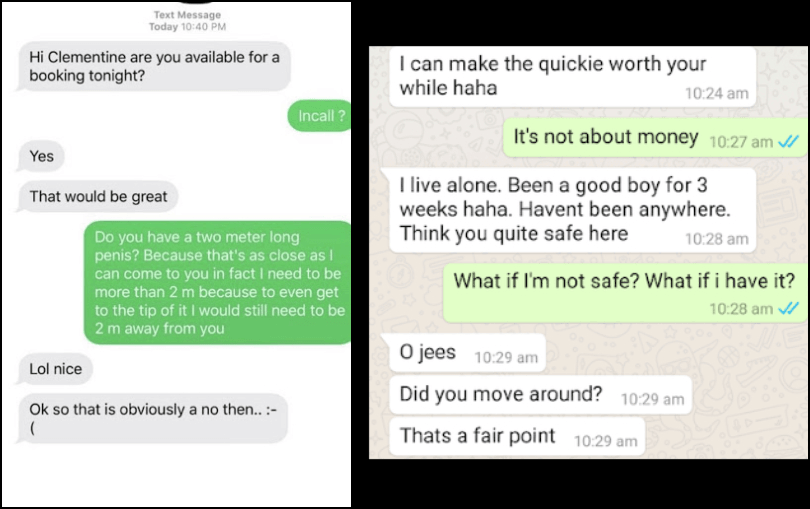
Task: Click the double ticks on "What if I'm not safe?" message
Action: [788, 309]
